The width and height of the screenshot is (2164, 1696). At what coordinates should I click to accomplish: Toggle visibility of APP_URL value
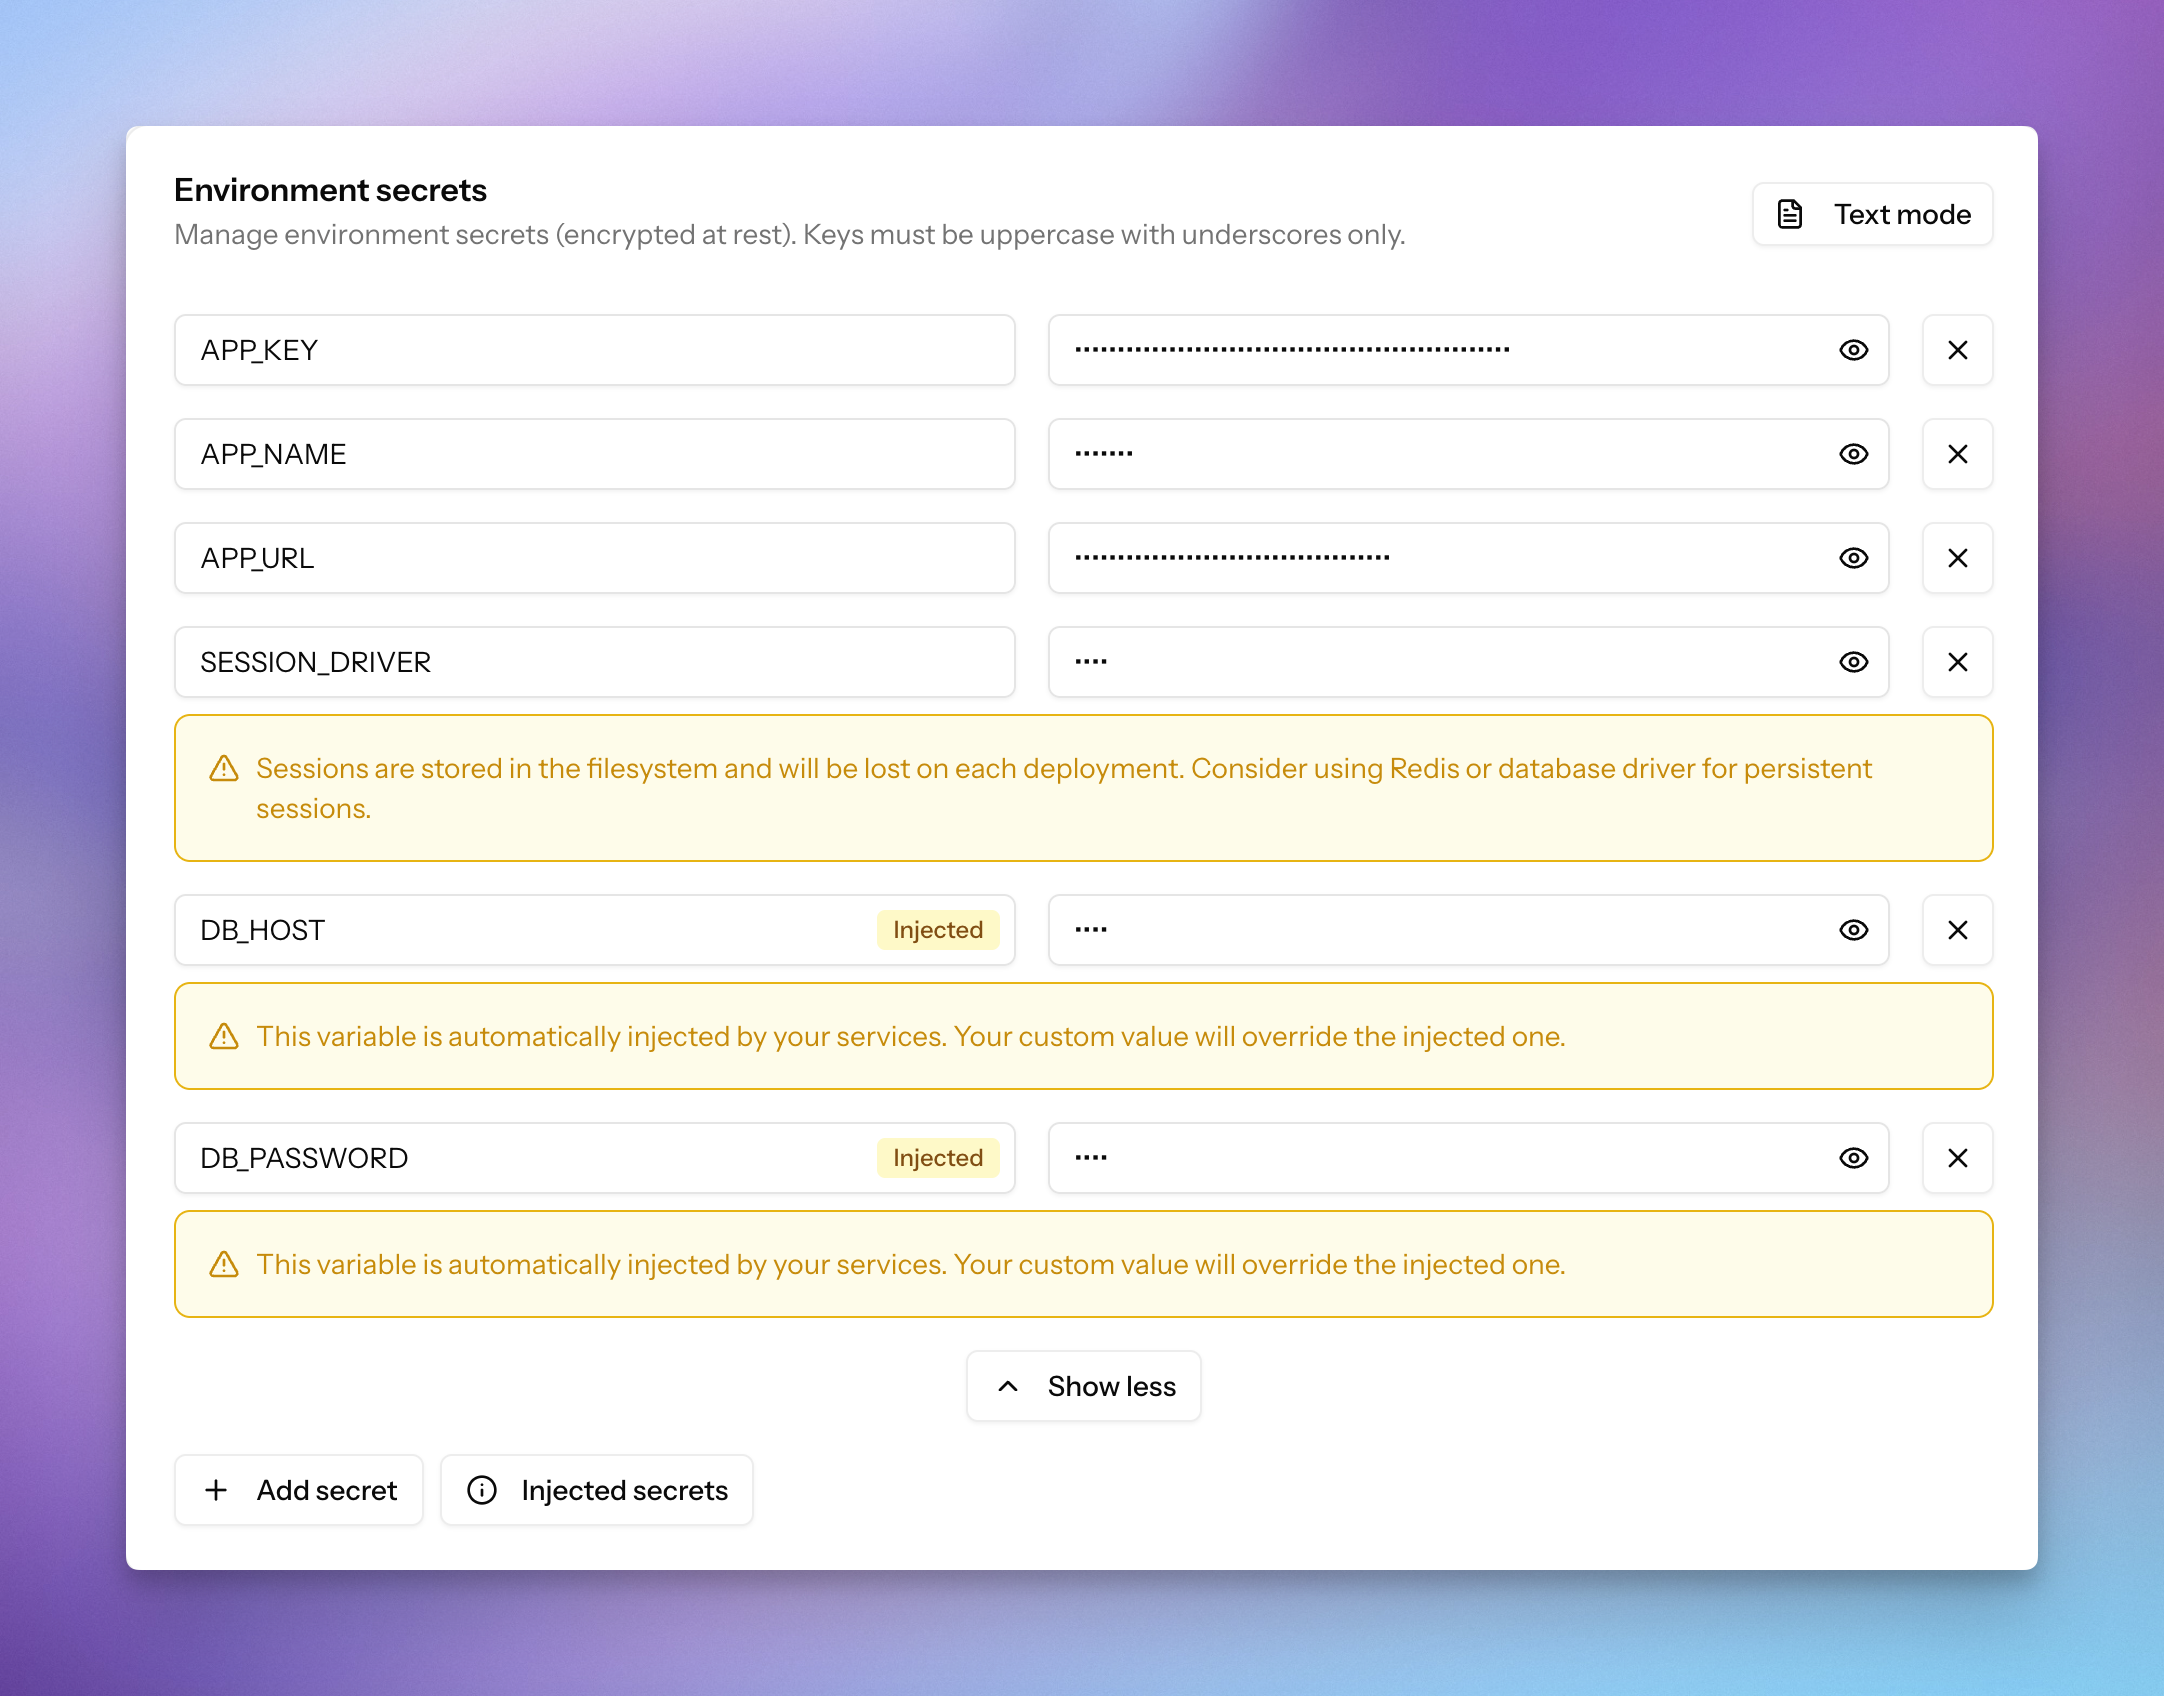click(1853, 558)
